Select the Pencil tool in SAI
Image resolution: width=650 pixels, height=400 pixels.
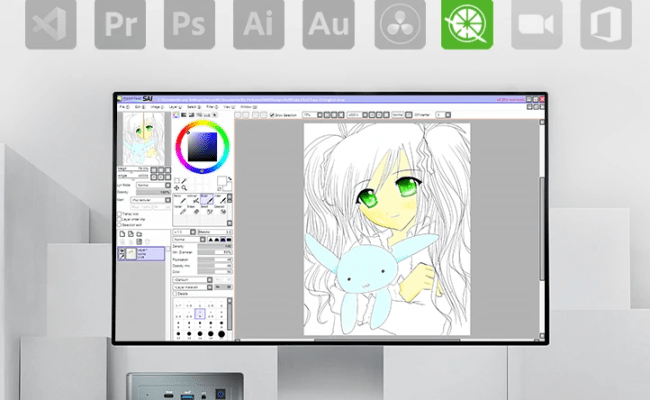click(x=182, y=199)
